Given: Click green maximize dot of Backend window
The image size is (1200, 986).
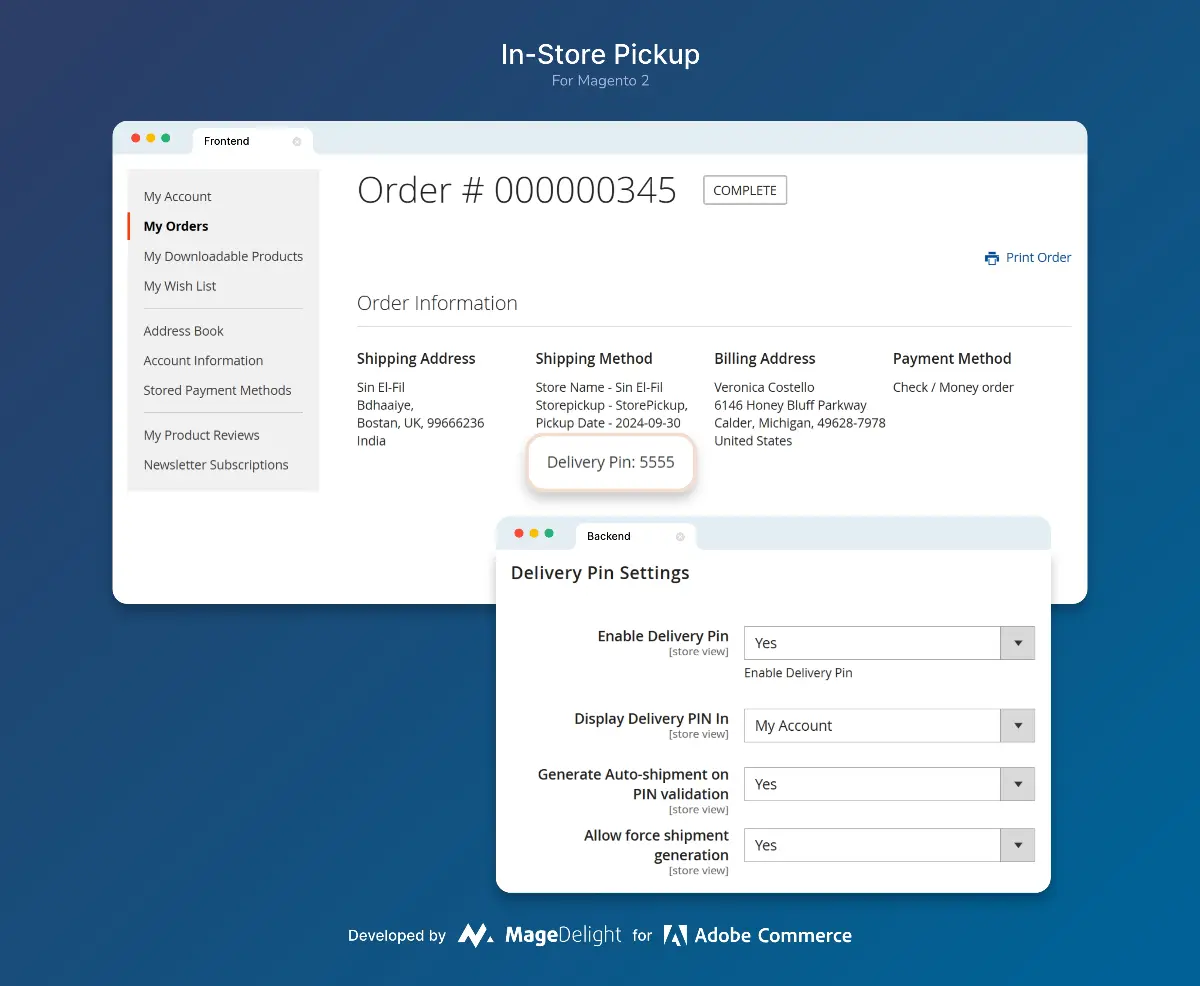Looking at the screenshot, I should click(549, 534).
